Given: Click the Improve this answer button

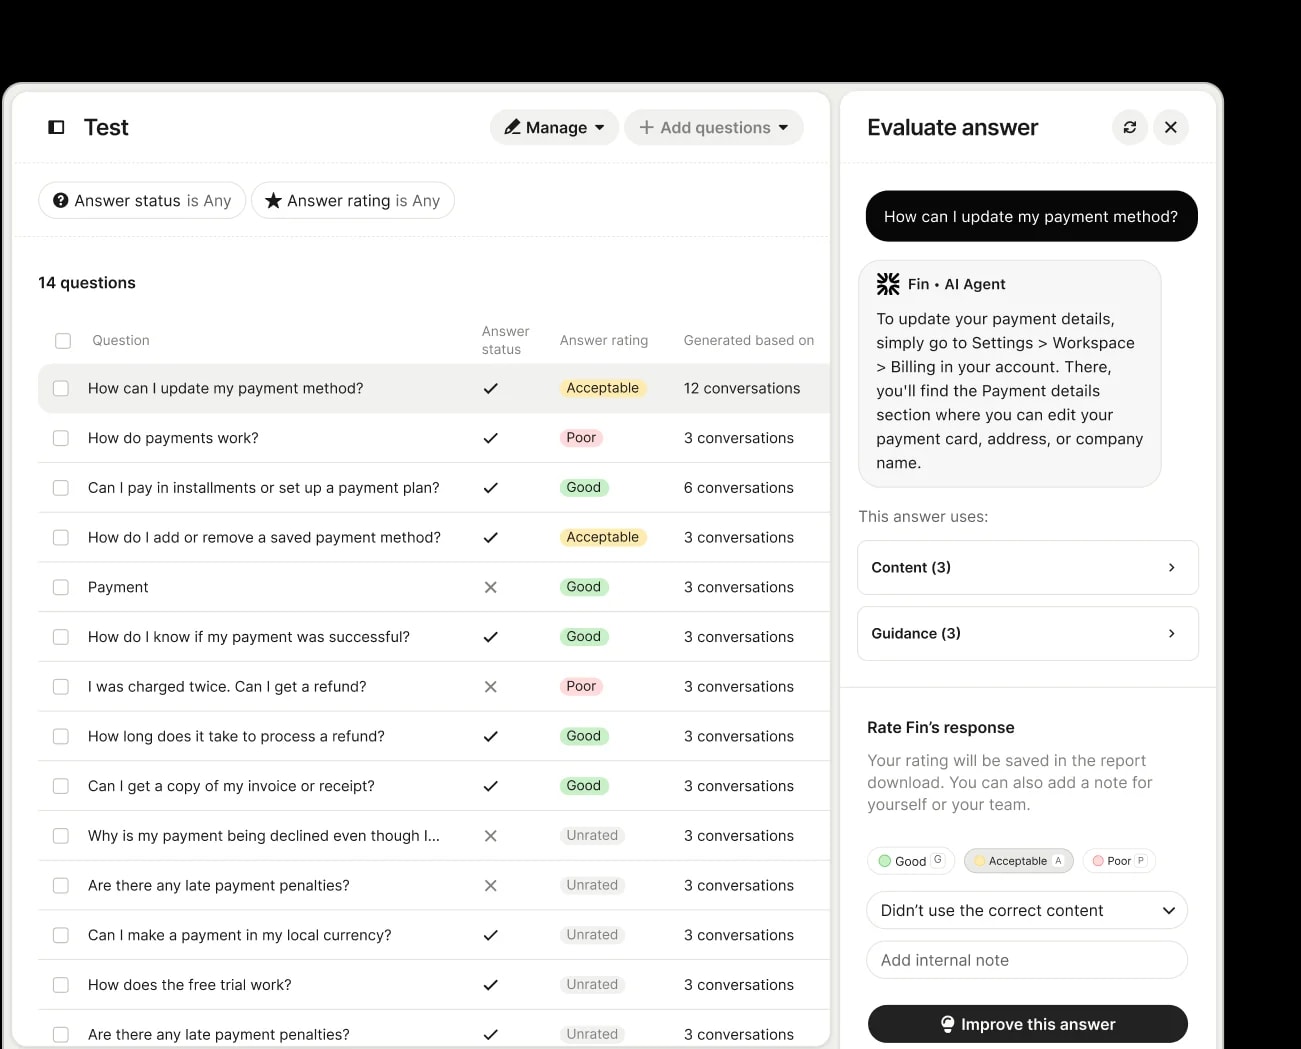Looking at the screenshot, I should [x=1028, y=1024].
